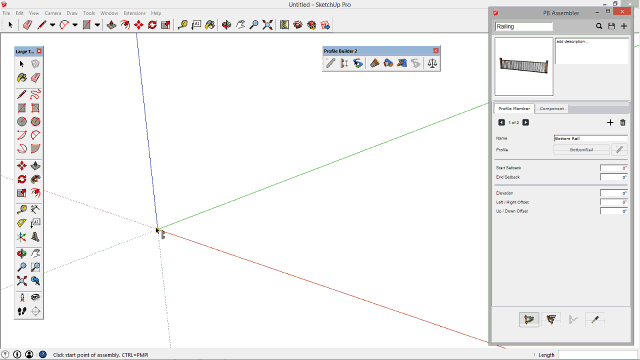This screenshot has width=640, height=360.
Task: Open the Extensions menu
Action: (134, 13)
